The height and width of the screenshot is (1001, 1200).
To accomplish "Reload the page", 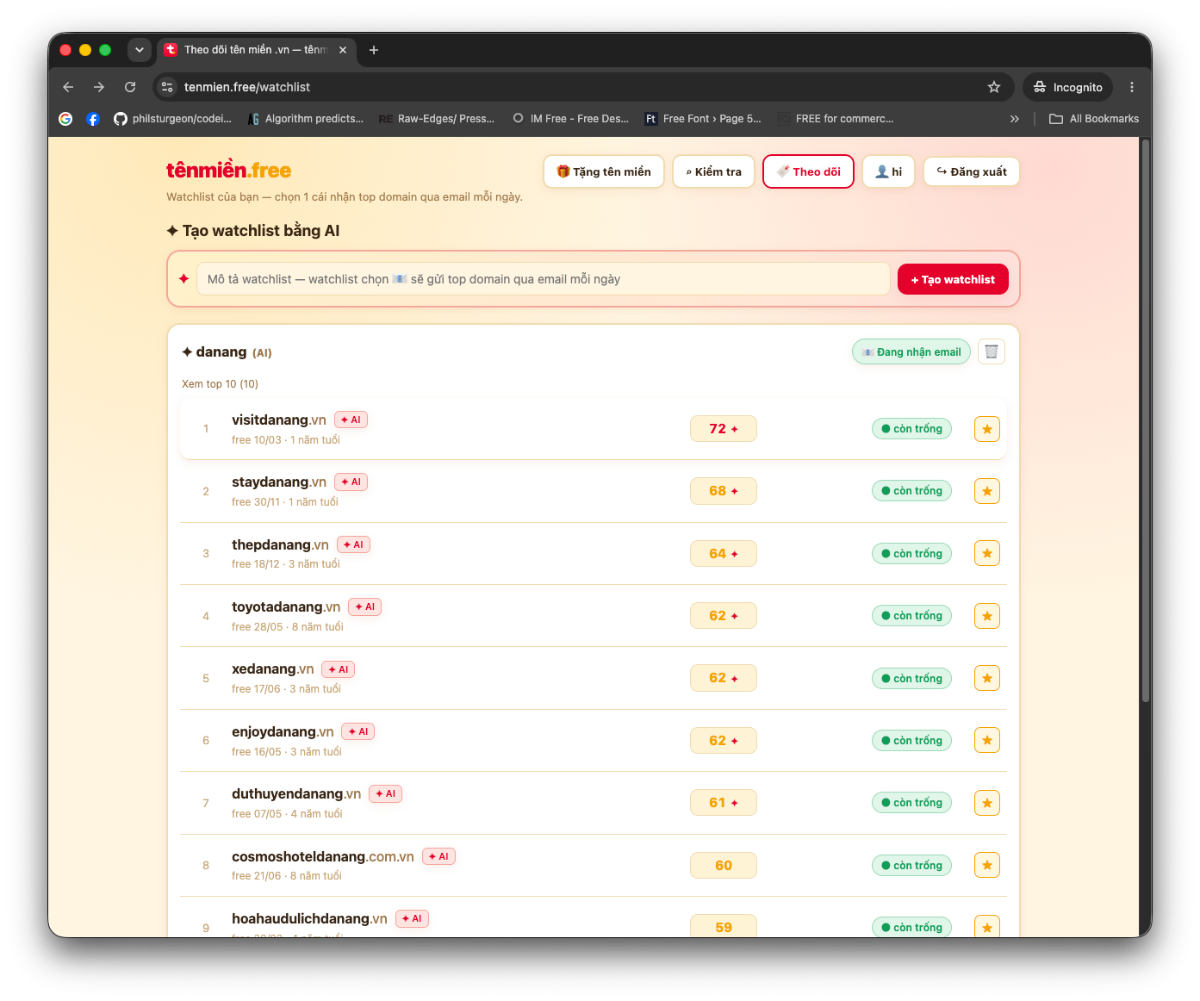I will (x=130, y=87).
